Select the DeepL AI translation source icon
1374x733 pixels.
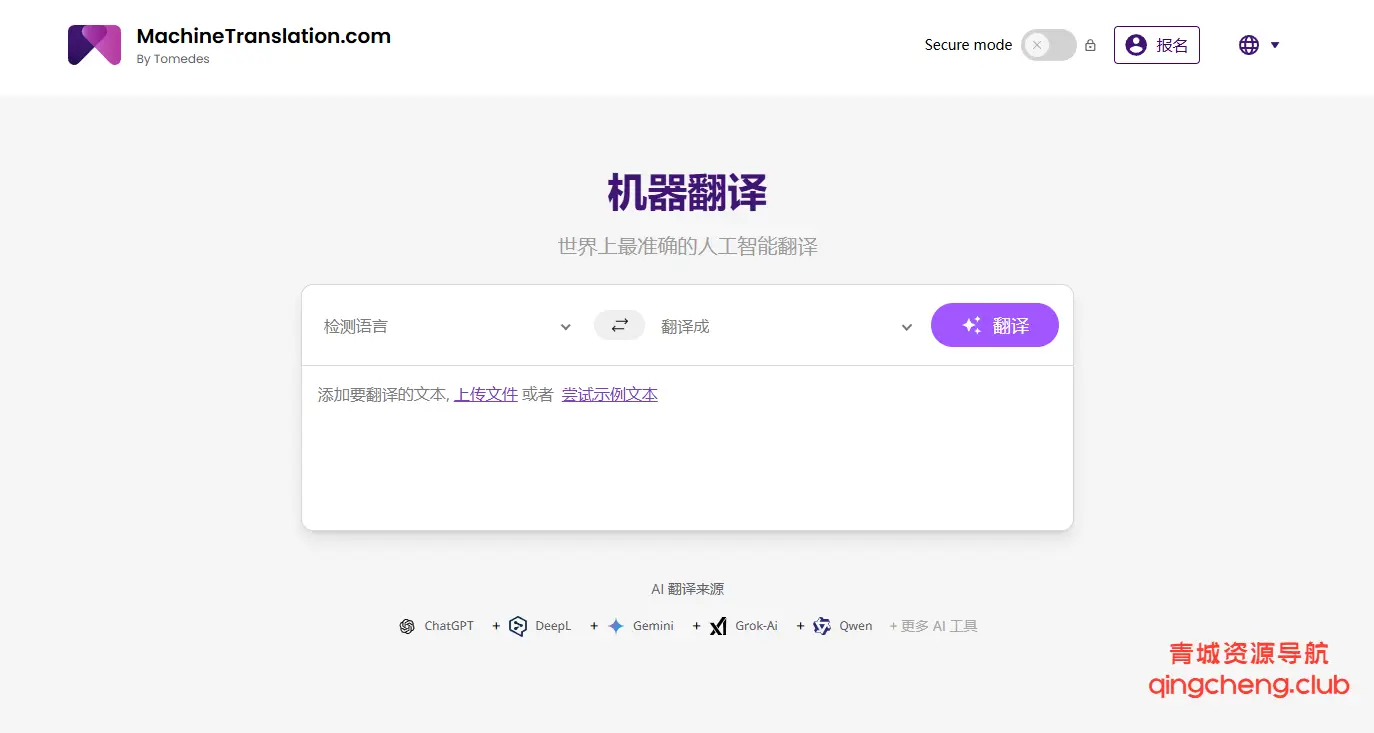(x=517, y=625)
